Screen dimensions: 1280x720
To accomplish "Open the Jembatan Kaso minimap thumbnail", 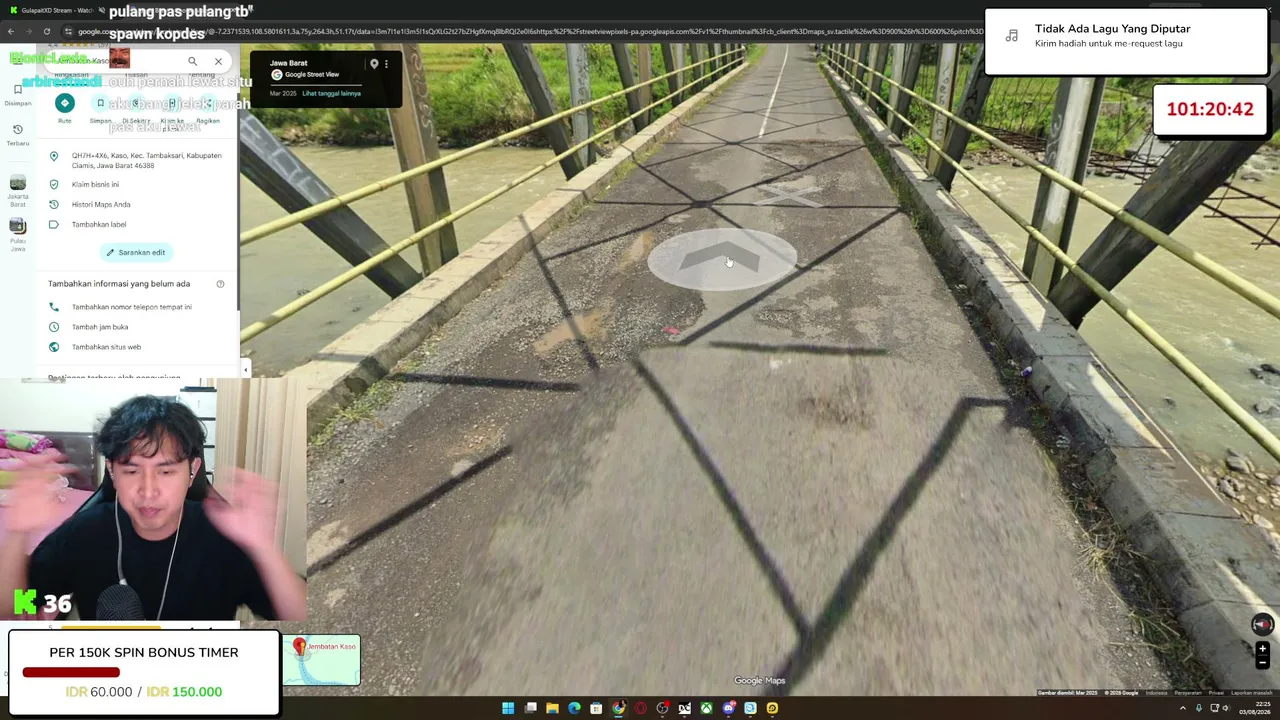I will click(321, 660).
